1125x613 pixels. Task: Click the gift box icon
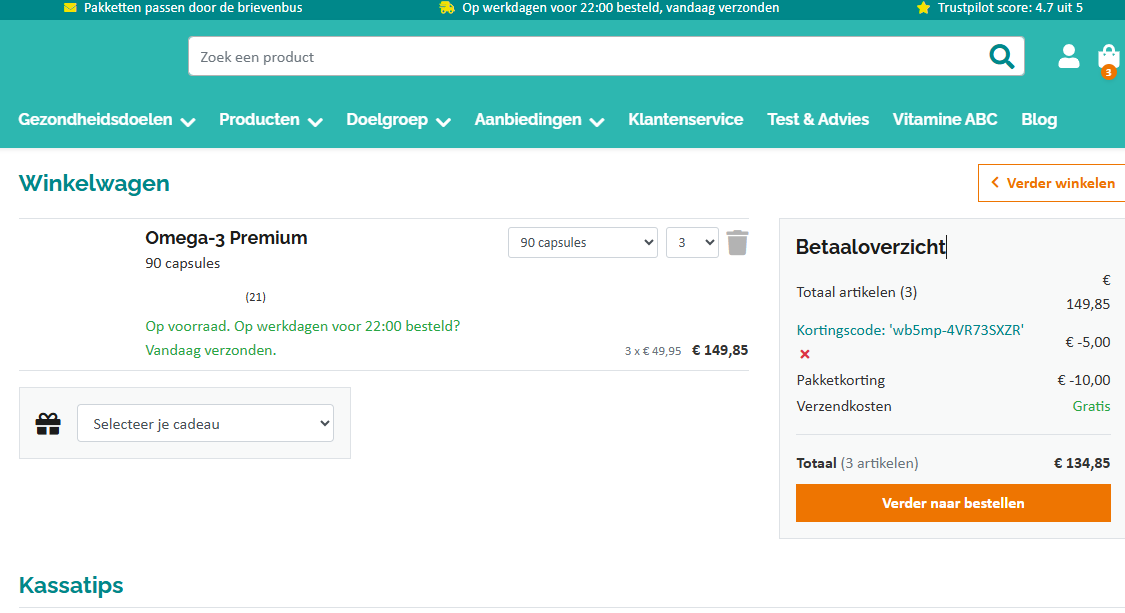(x=48, y=424)
